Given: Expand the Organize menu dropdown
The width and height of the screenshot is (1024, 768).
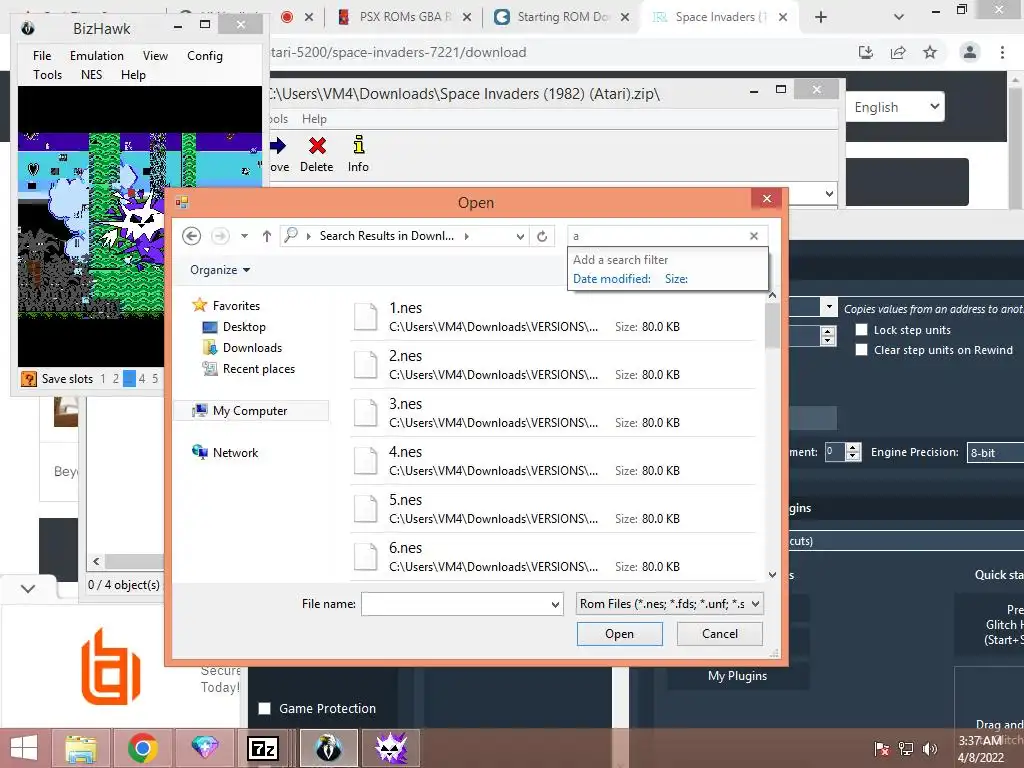Looking at the screenshot, I should pos(220,270).
